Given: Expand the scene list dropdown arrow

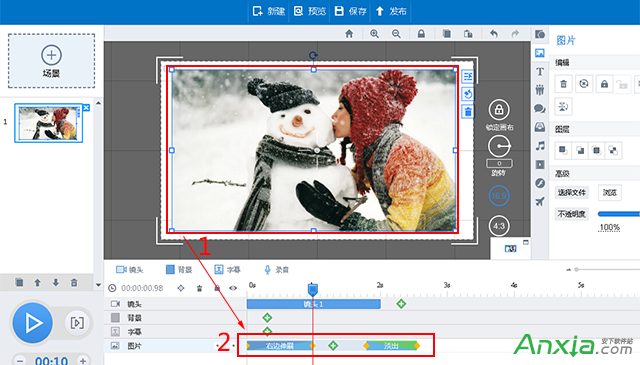Looking at the screenshot, I should tap(98, 285).
